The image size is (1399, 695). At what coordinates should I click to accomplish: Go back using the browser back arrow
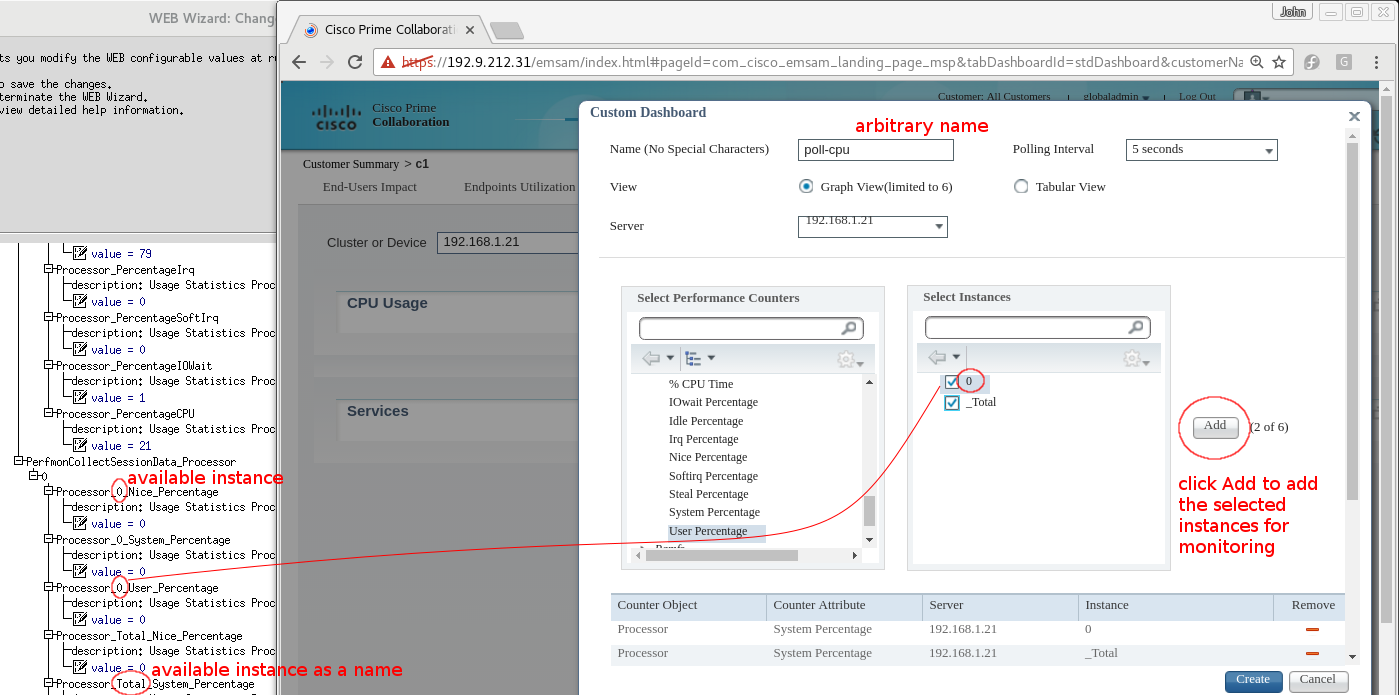(298, 62)
